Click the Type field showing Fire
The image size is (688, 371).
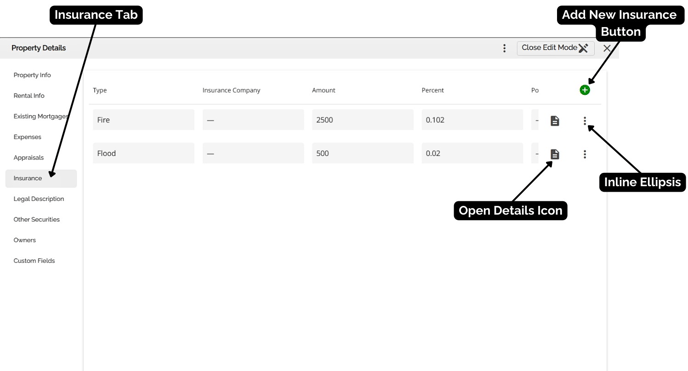point(143,120)
